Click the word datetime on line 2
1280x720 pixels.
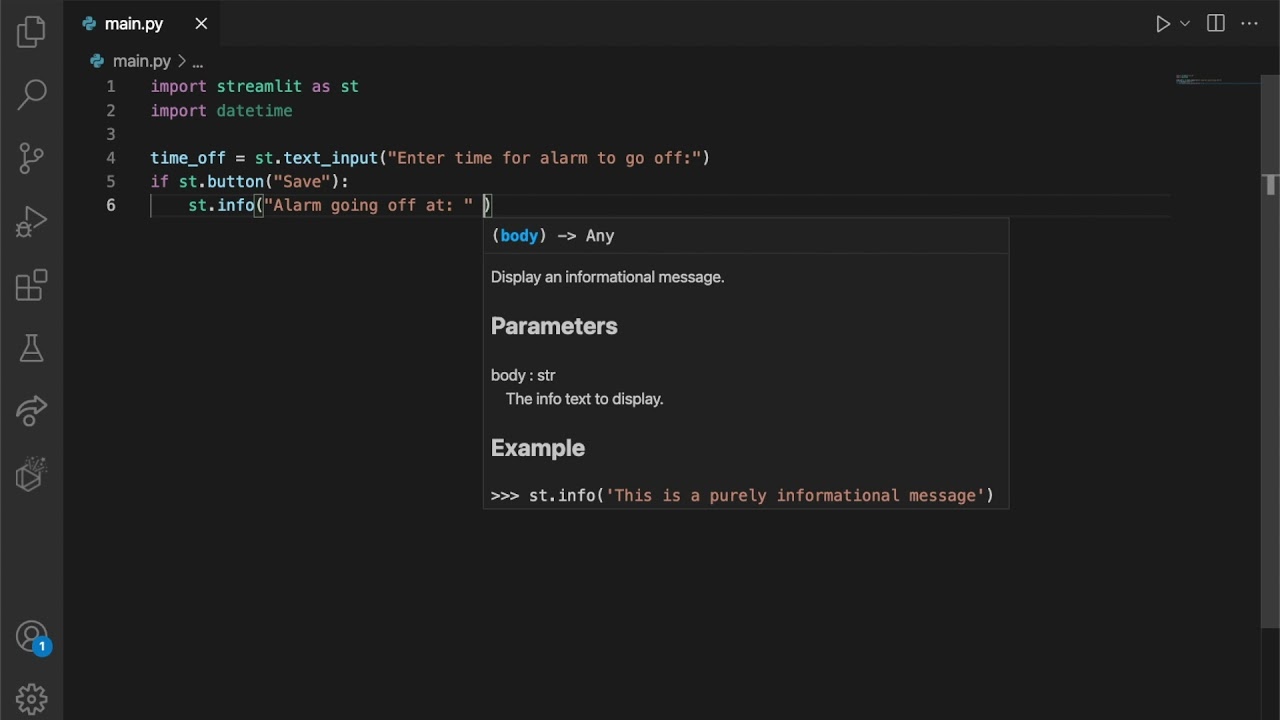(x=254, y=111)
